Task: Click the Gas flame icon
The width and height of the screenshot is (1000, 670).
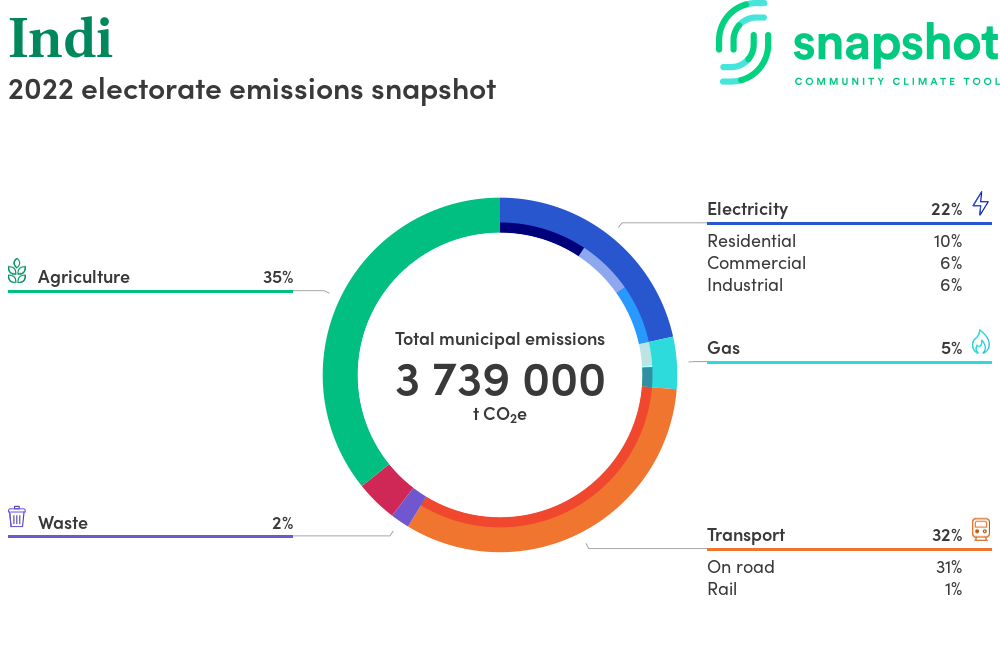Action: click(981, 342)
